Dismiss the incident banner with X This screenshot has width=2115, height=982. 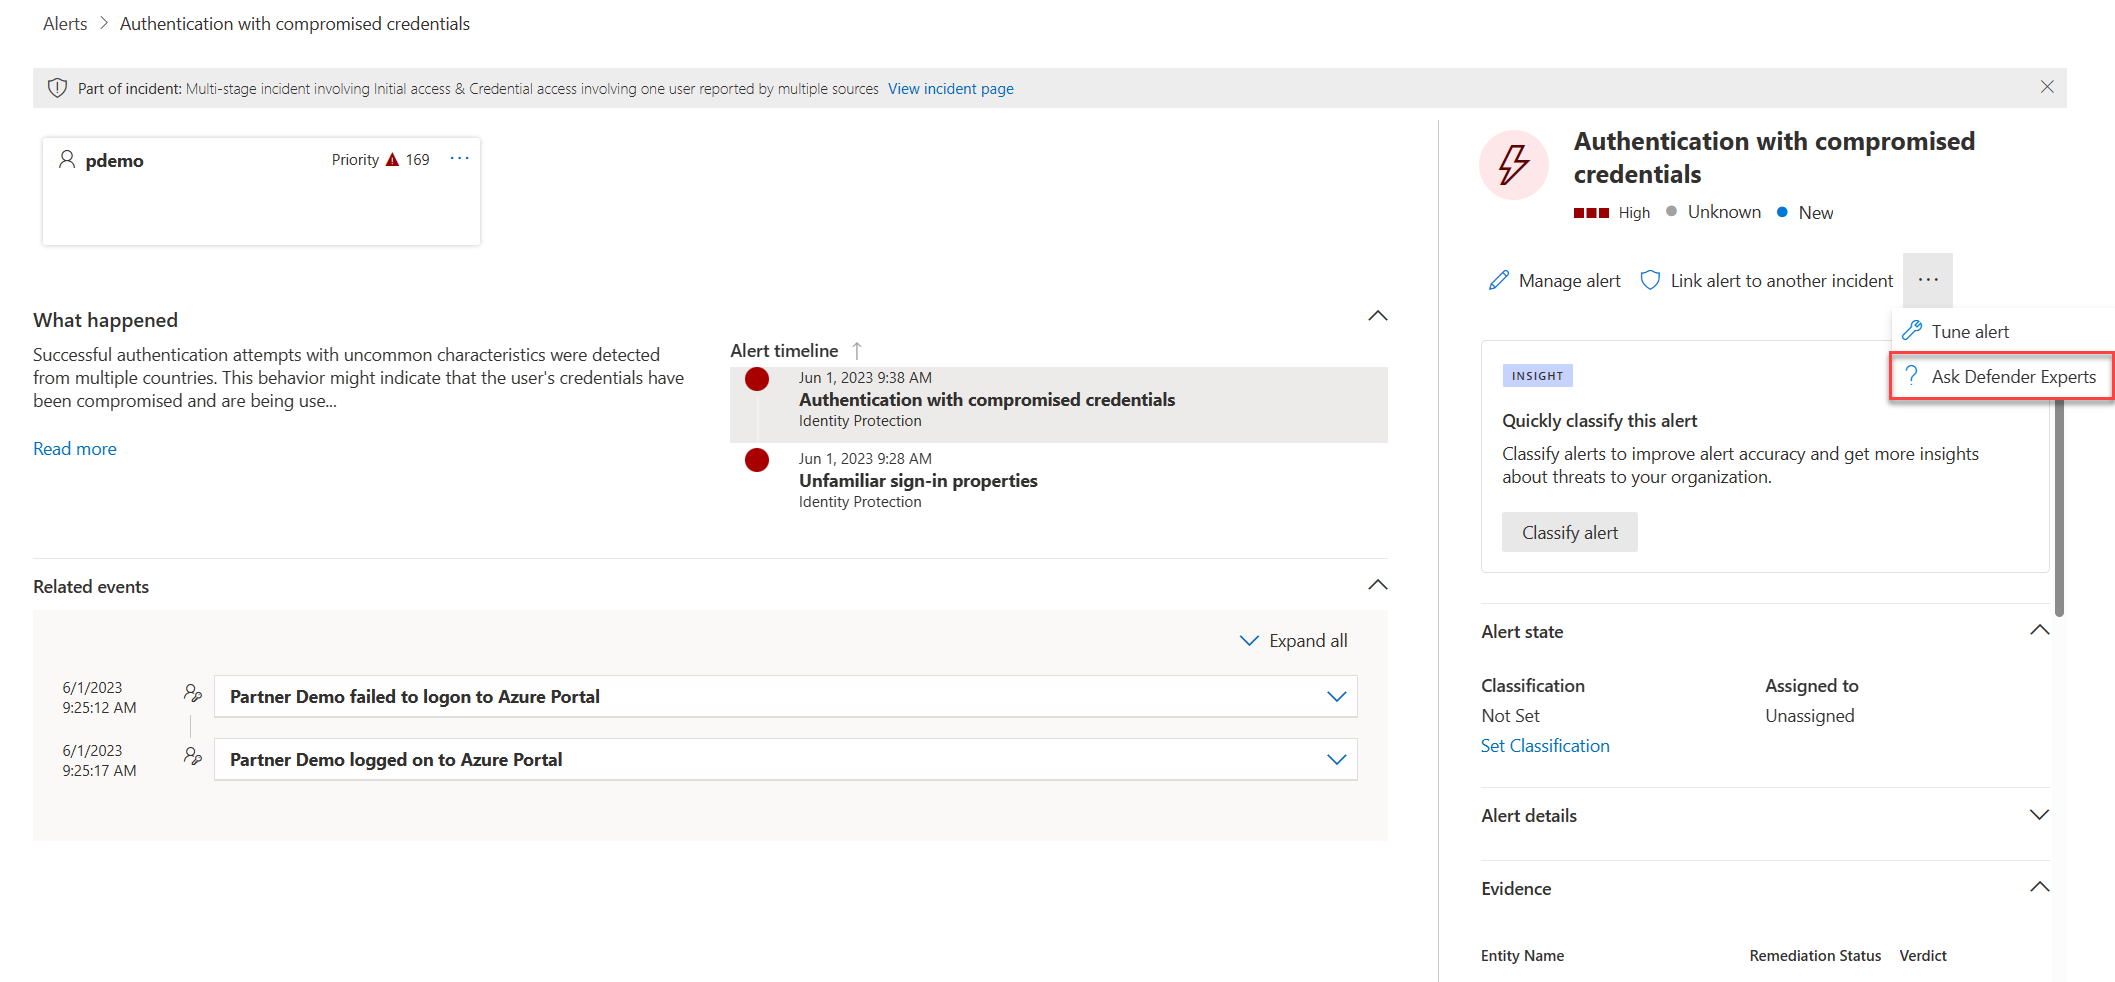coord(2047,88)
